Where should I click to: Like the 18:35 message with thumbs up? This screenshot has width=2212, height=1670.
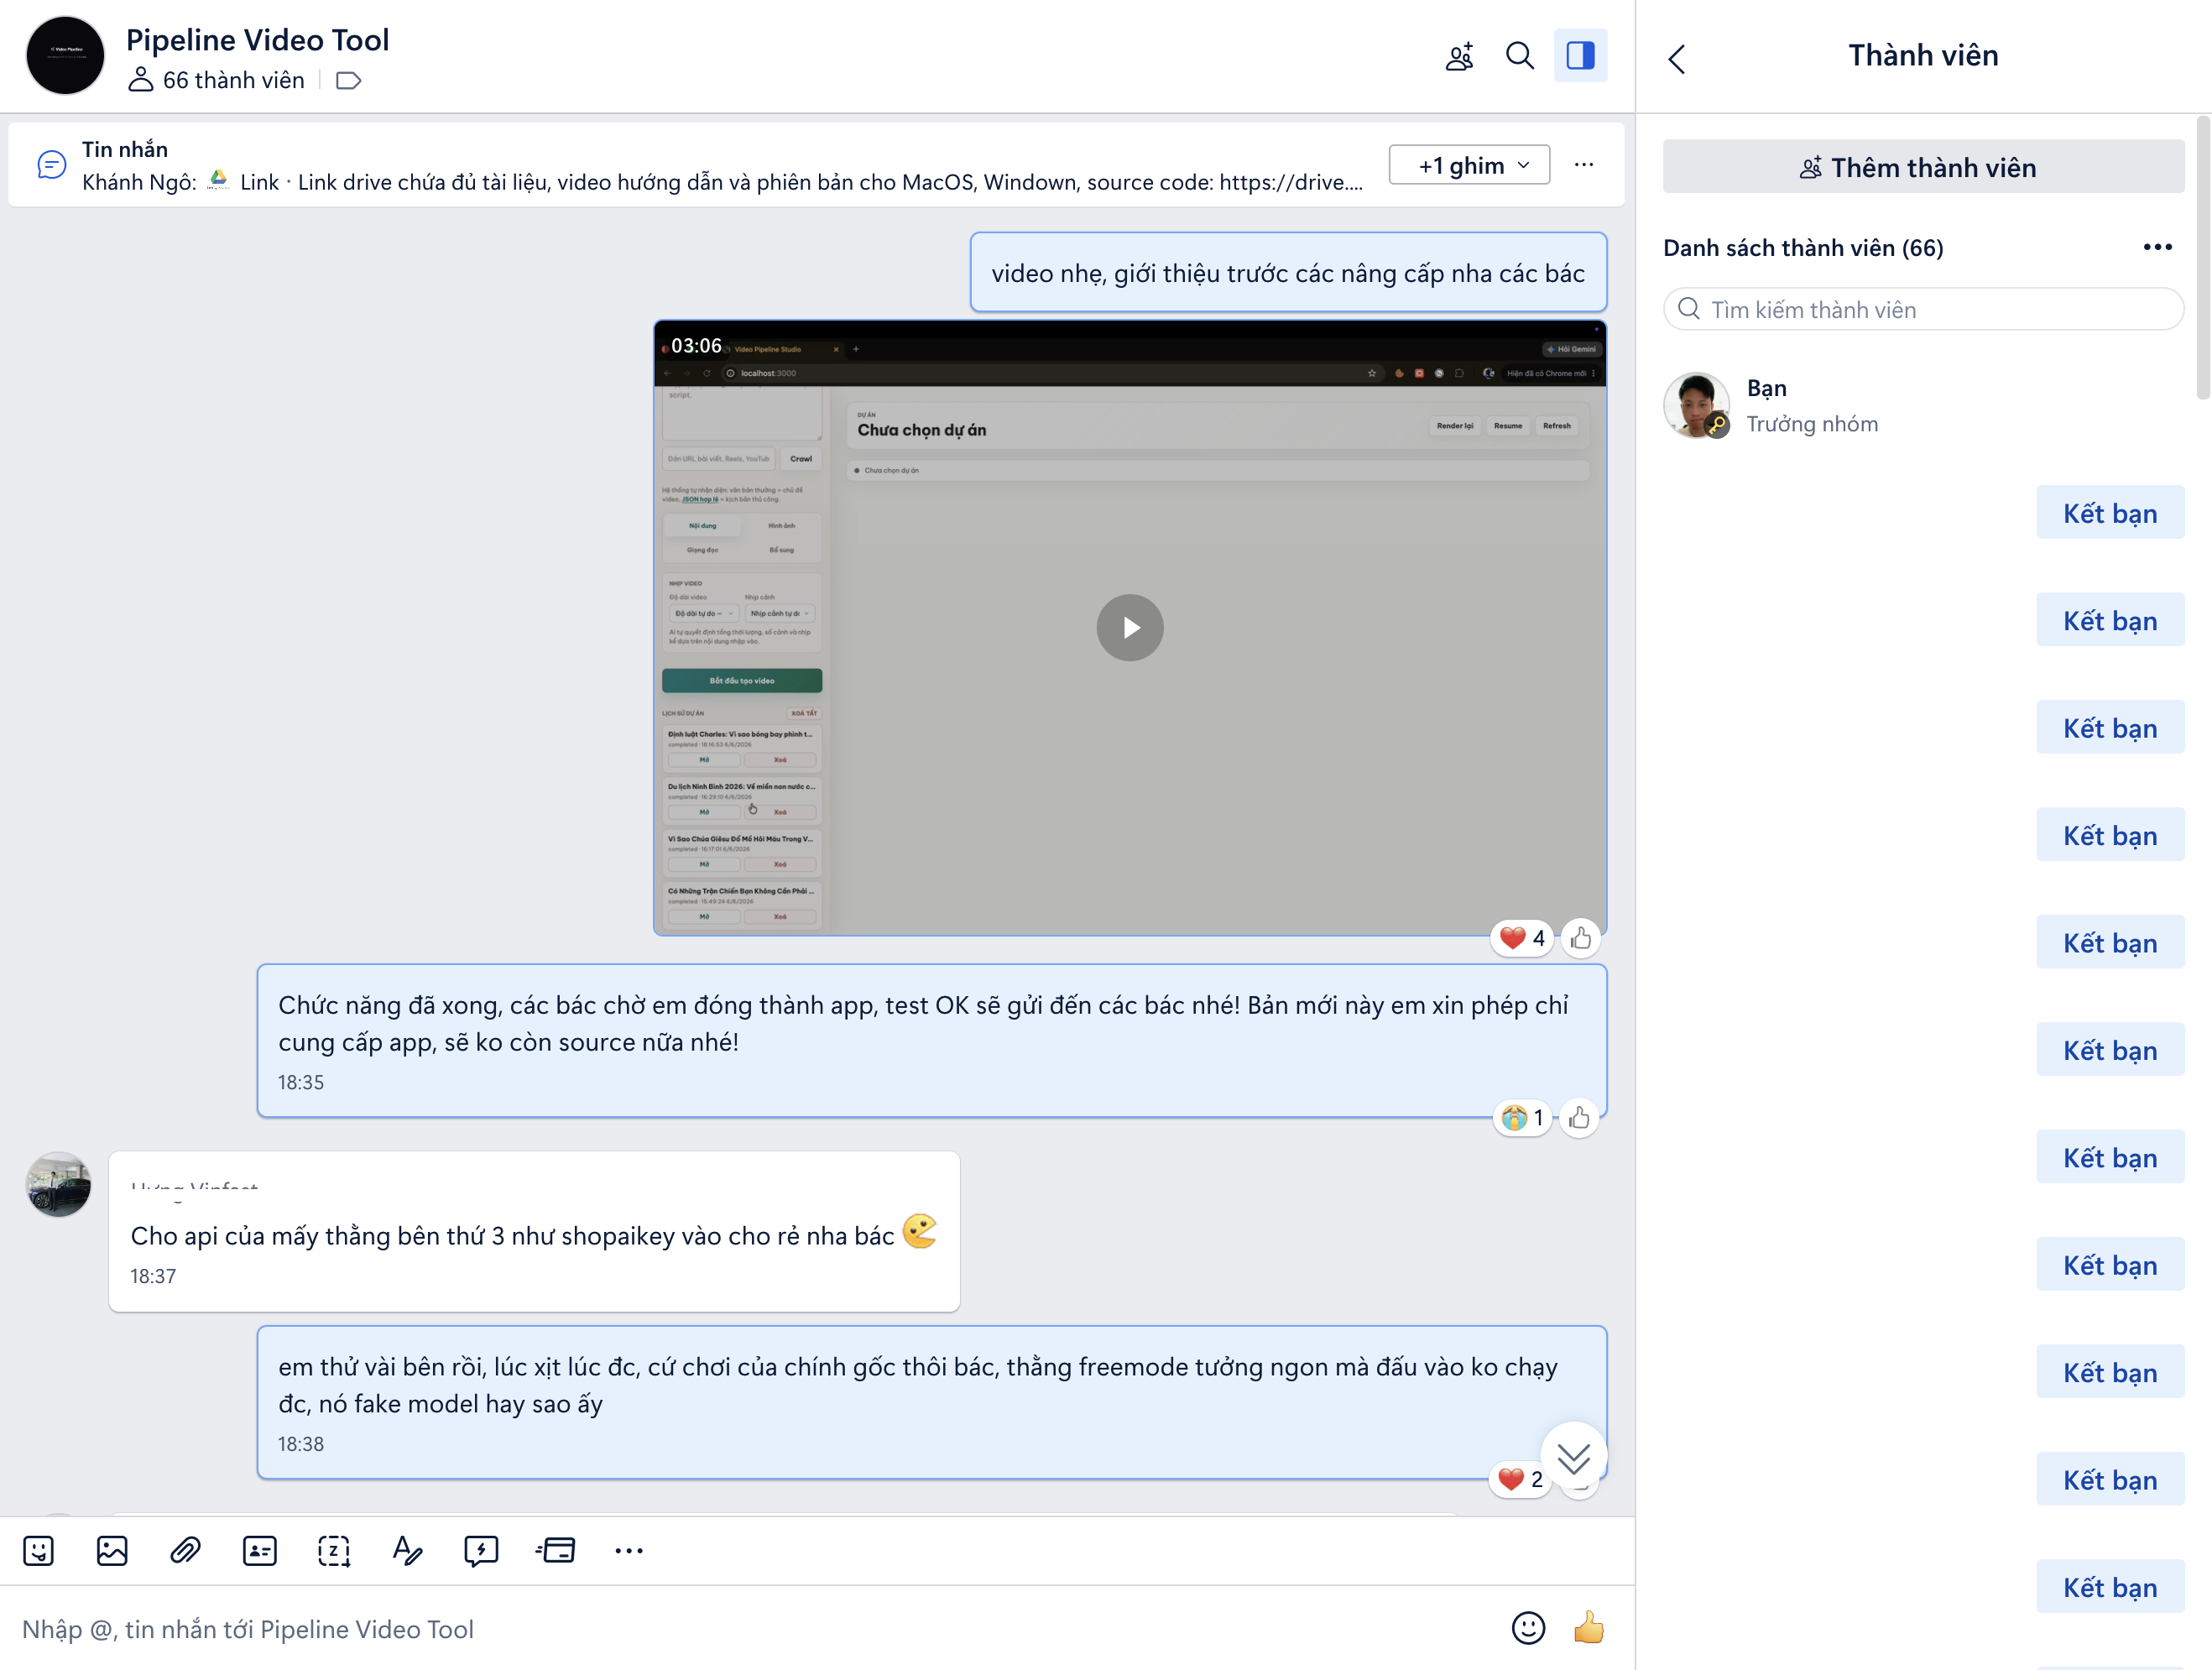[x=1579, y=1118]
